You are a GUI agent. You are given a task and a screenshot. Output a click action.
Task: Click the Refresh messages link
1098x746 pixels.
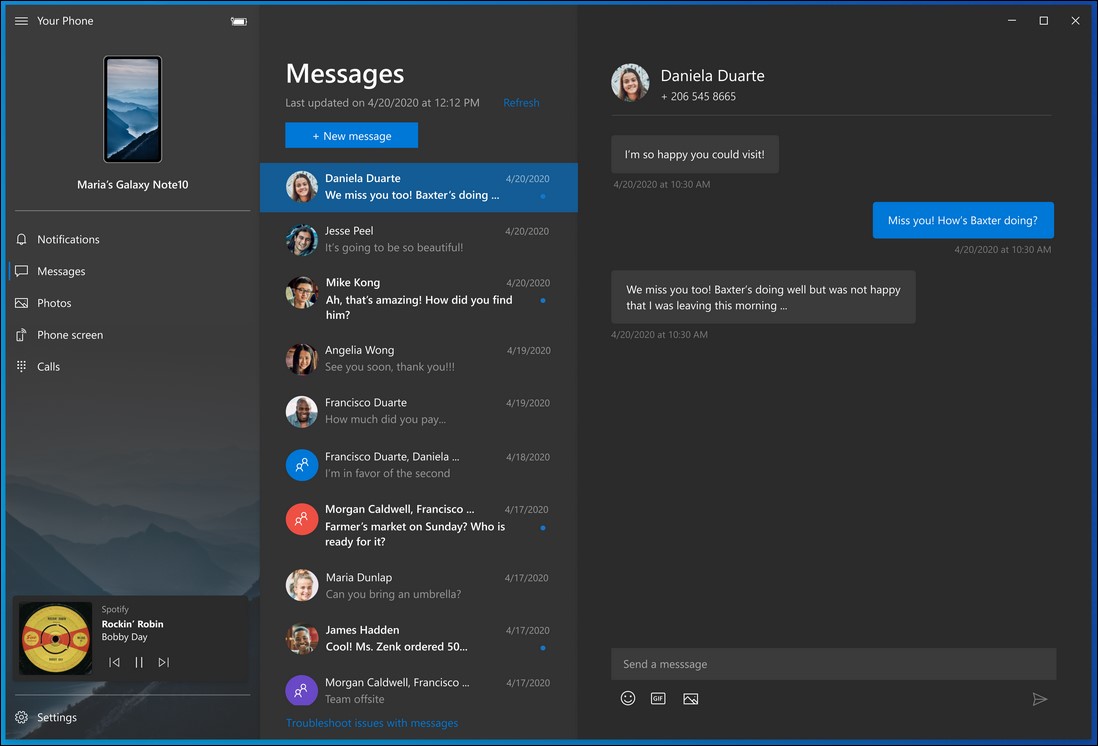[x=521, y=103]
